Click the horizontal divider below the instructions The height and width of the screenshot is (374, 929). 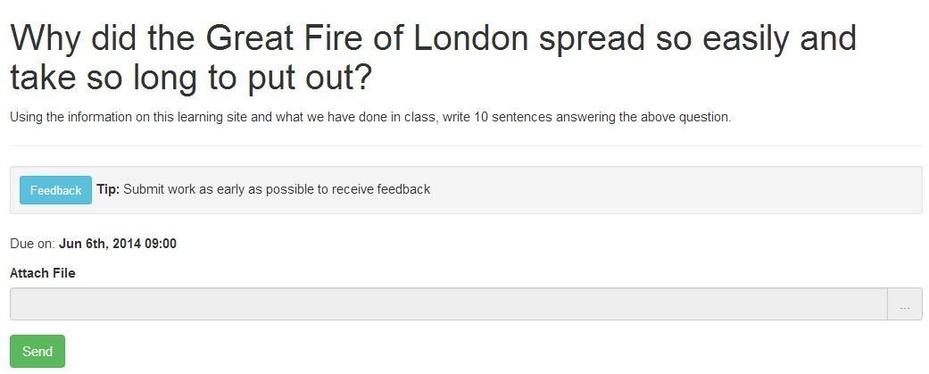pyautogui.click(x=466, y=146)
